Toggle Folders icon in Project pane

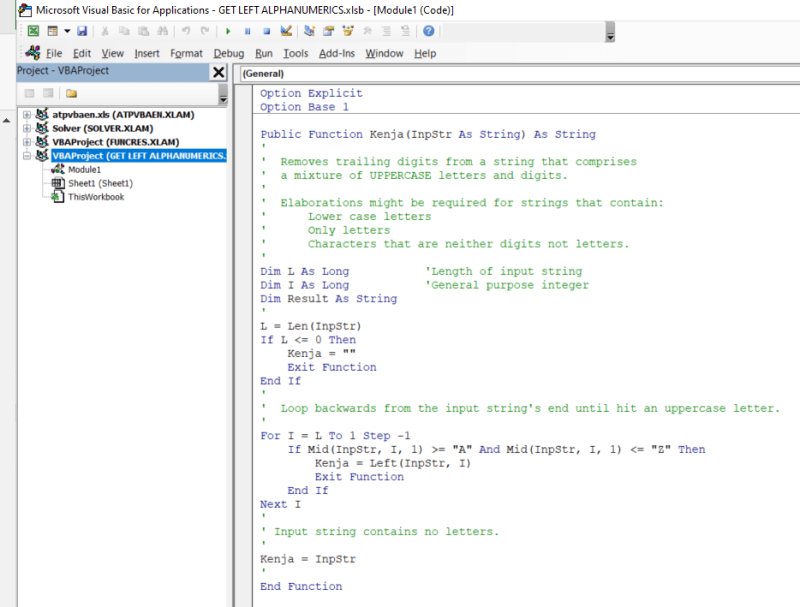71,93
